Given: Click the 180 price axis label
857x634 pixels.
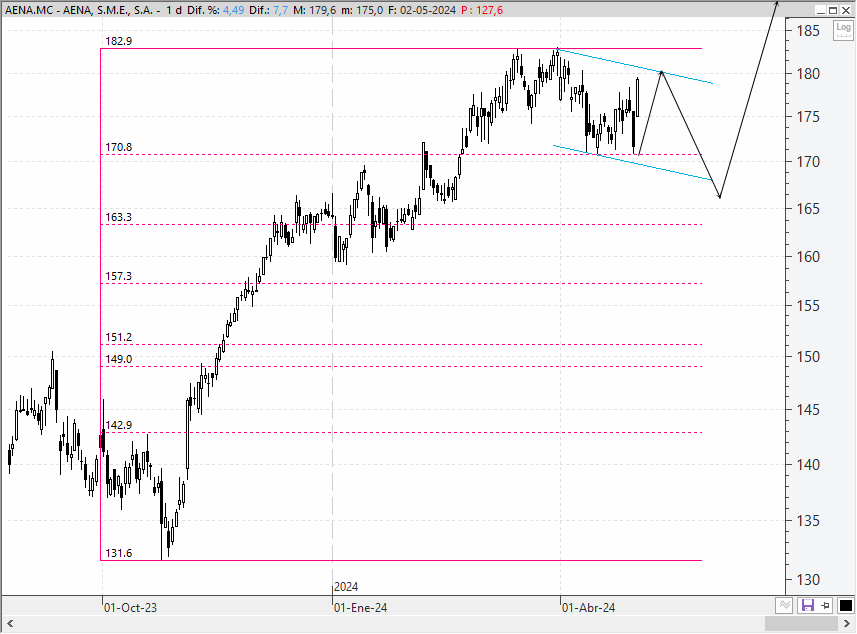Looking at the screenshot, I should pos(808,74).
